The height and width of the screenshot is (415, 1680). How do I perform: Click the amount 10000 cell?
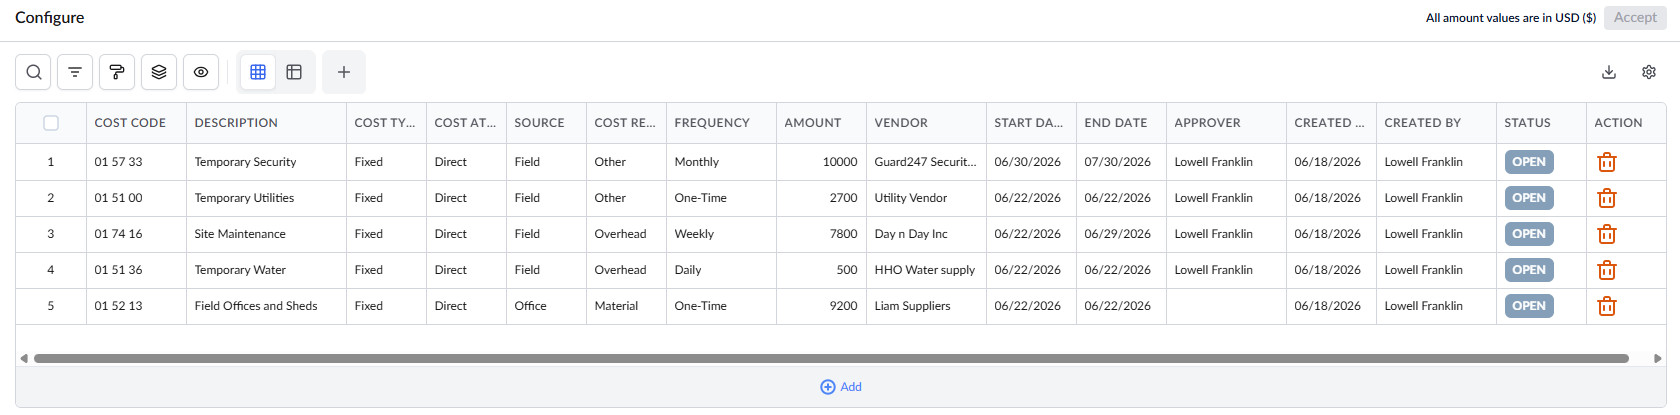[x=821, y=162]
